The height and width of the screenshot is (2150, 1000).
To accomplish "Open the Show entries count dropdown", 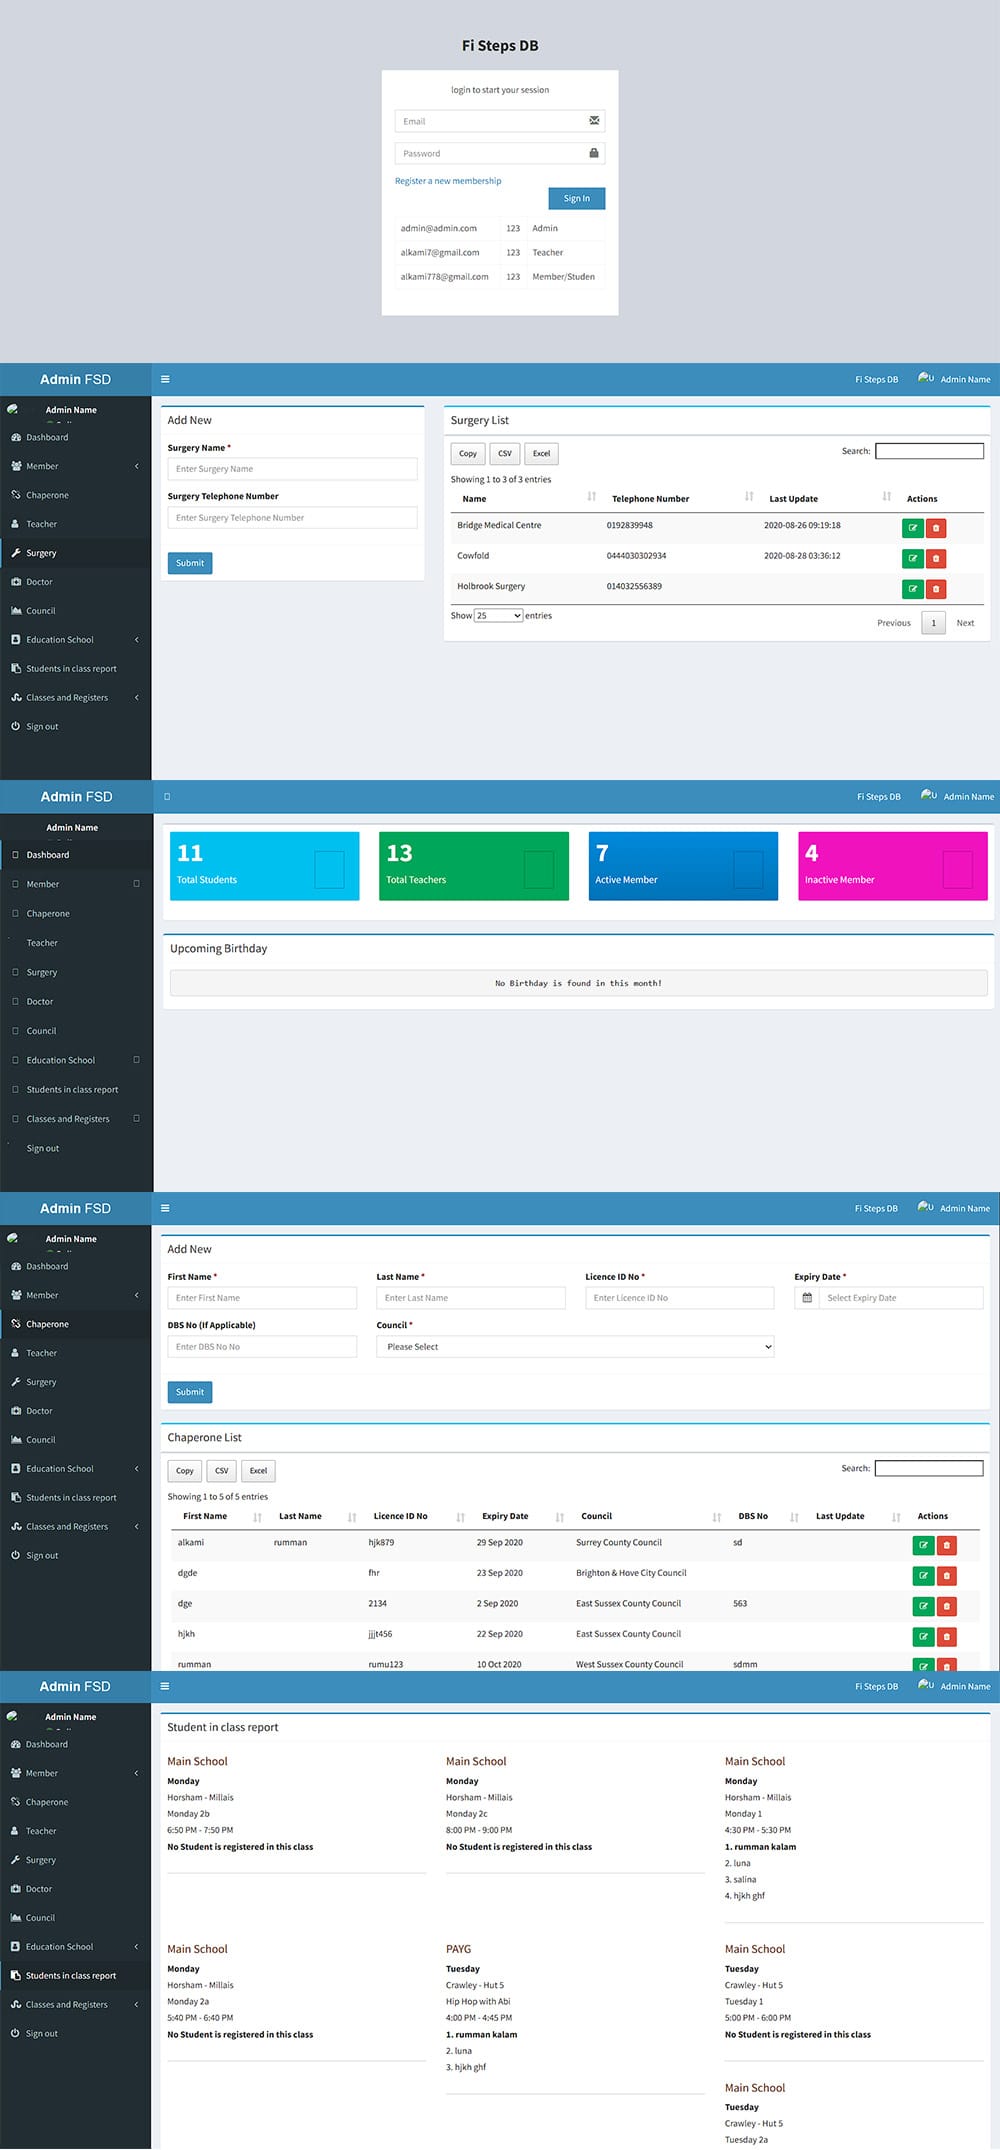I will 498,616.
